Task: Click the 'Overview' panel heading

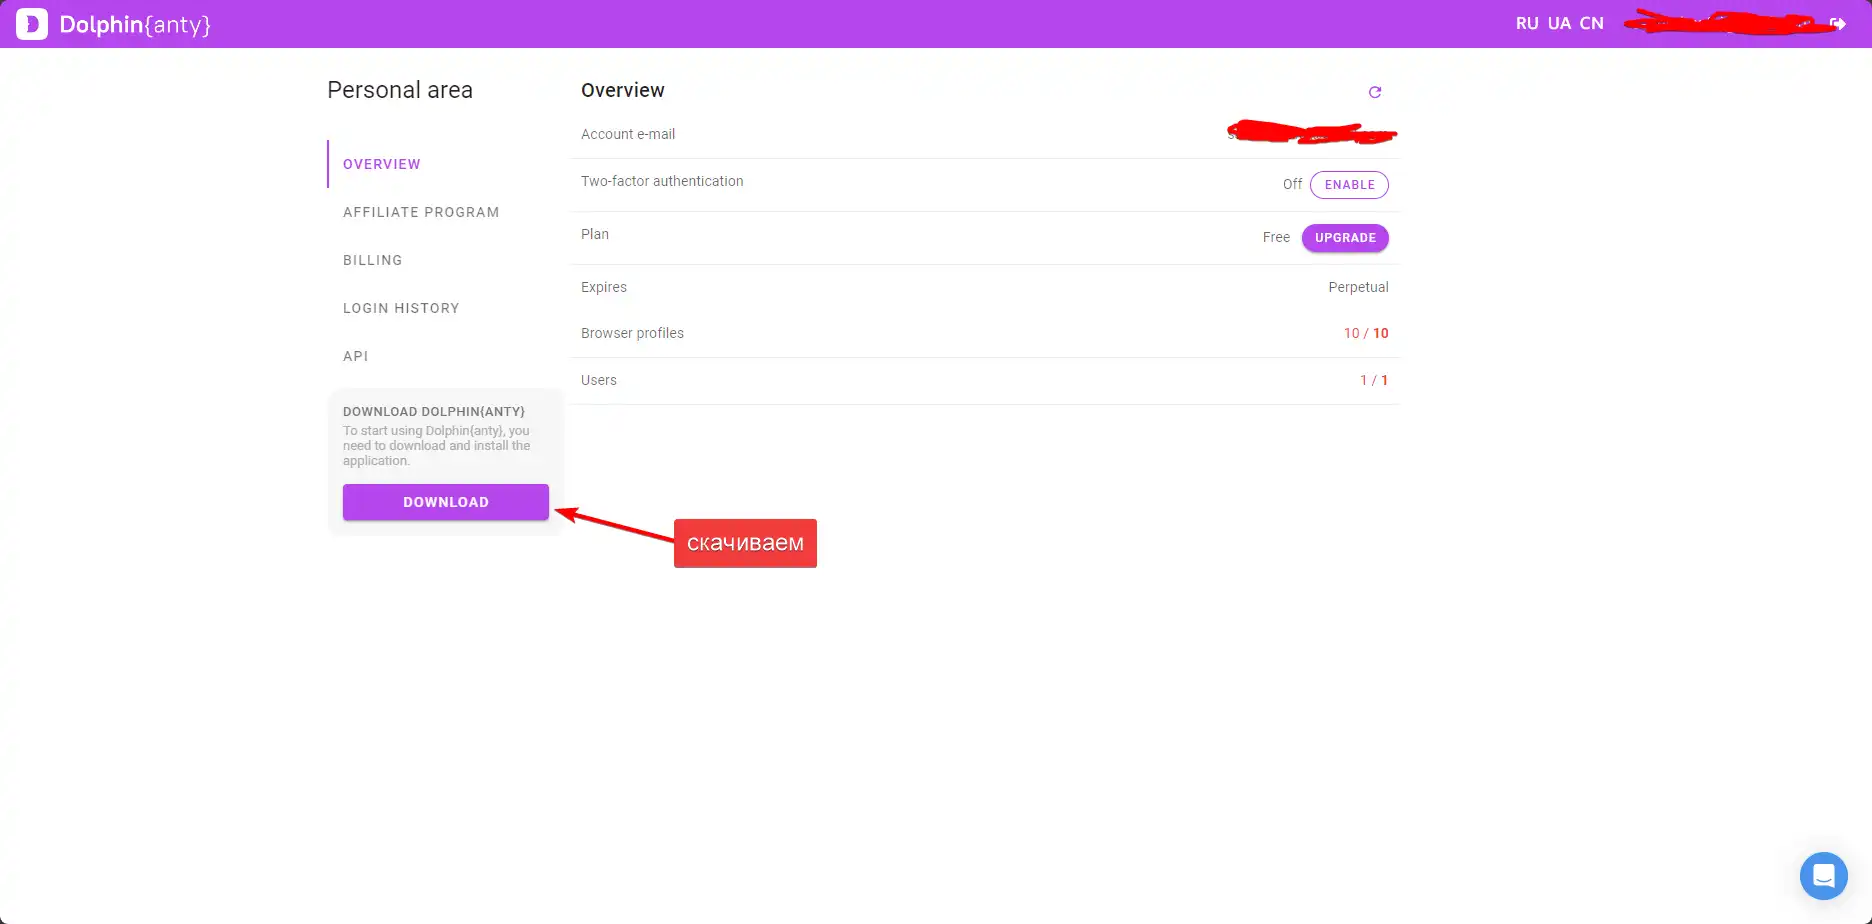Action: pos(623,90)
